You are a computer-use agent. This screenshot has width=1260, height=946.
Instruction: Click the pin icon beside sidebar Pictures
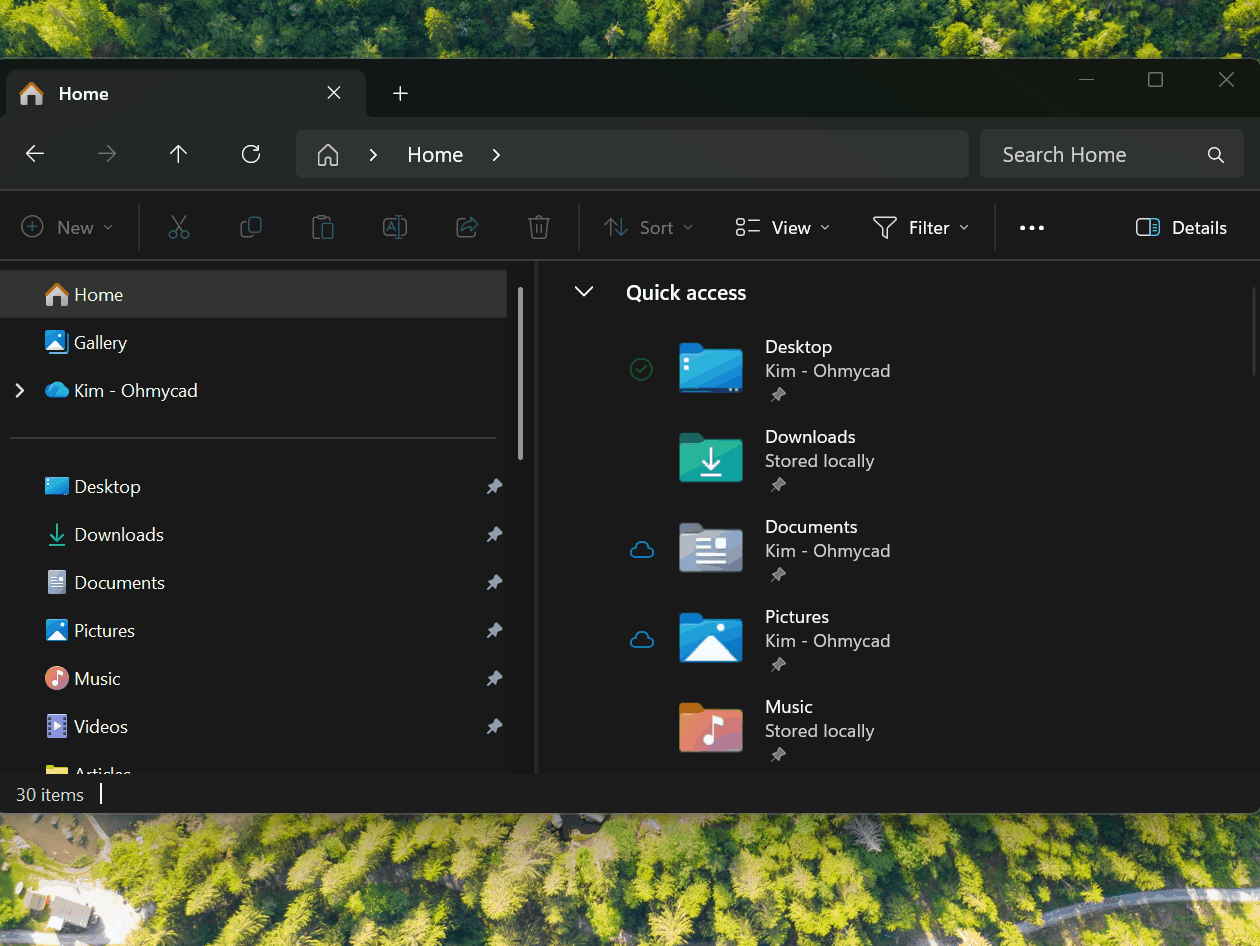494,631
